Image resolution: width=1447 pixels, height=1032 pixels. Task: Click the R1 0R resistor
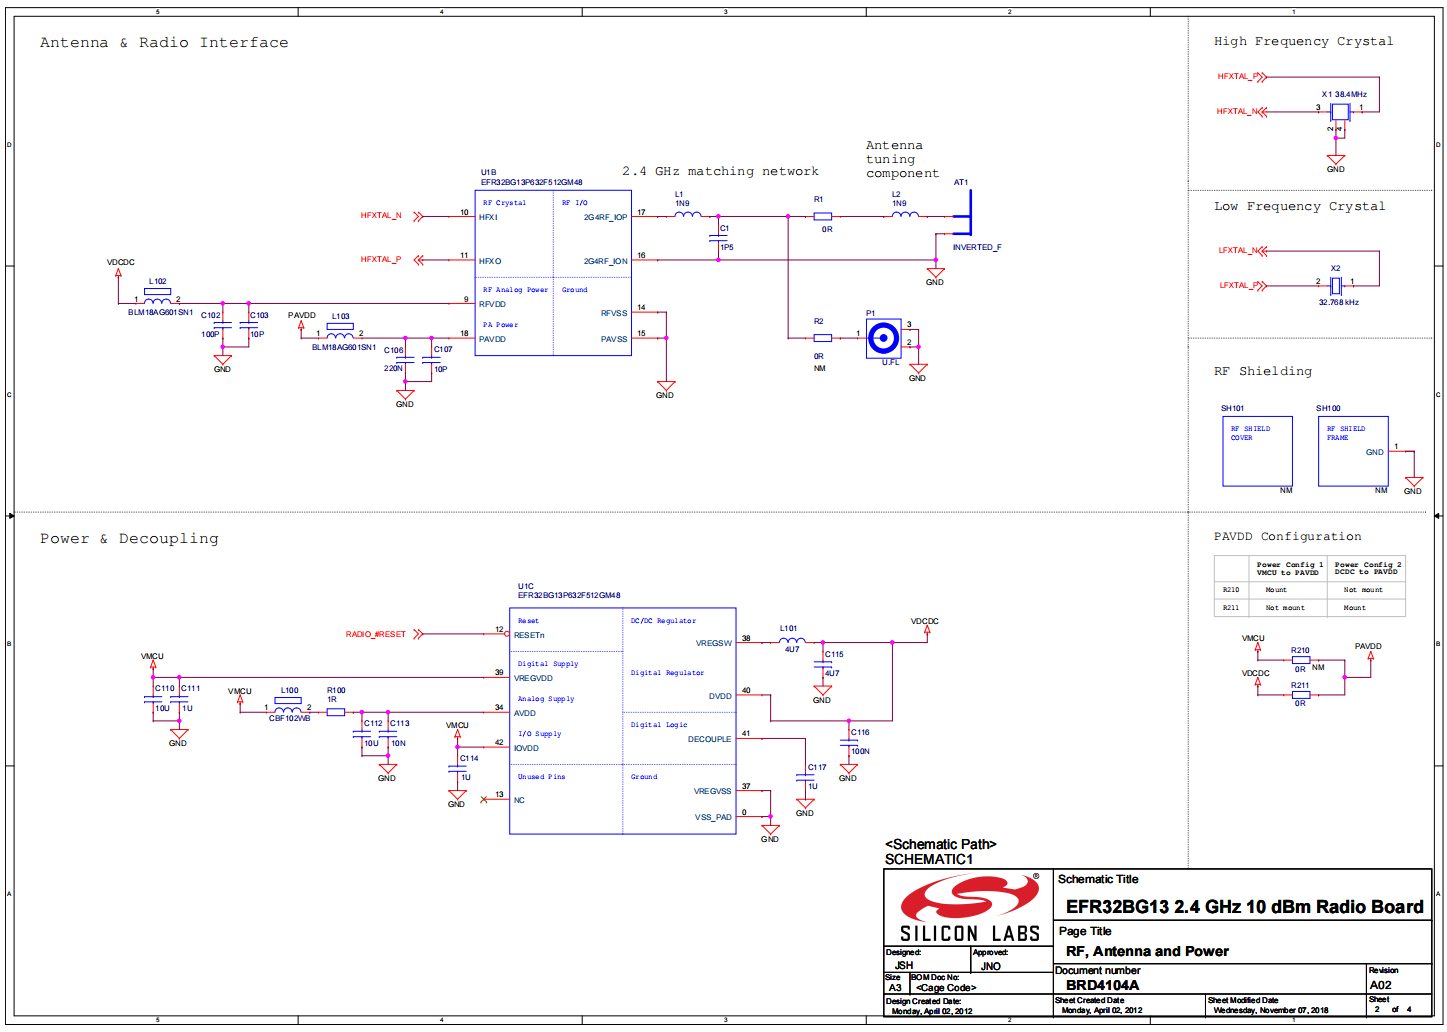[x=823, y=216]
